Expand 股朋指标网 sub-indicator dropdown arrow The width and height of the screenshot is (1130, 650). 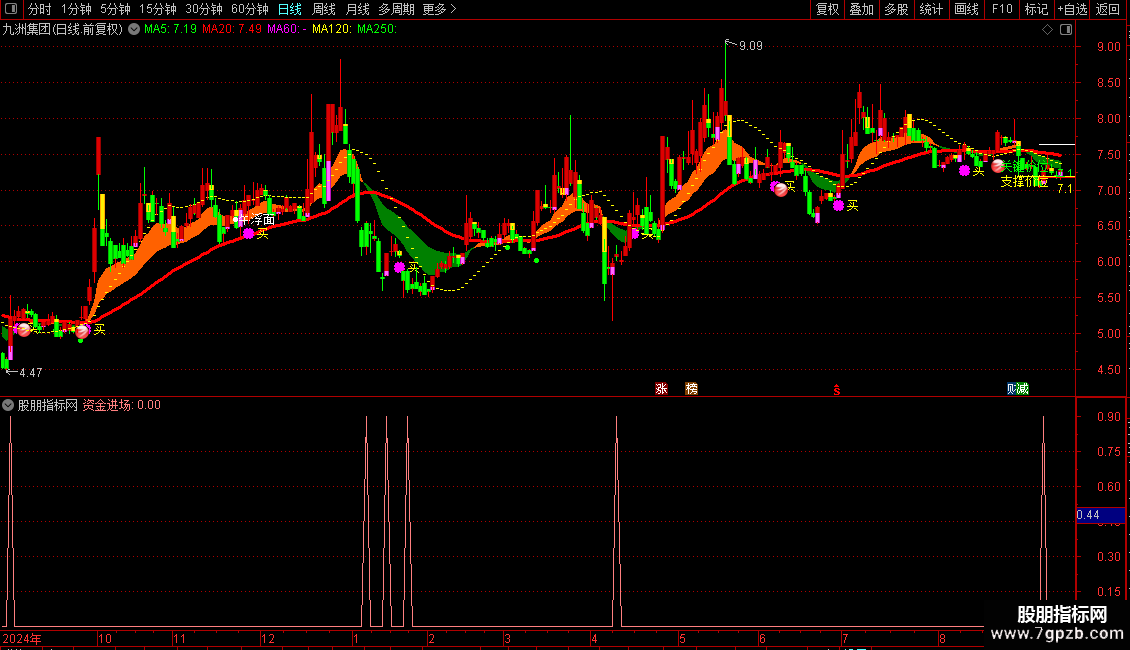click(8, 405)
